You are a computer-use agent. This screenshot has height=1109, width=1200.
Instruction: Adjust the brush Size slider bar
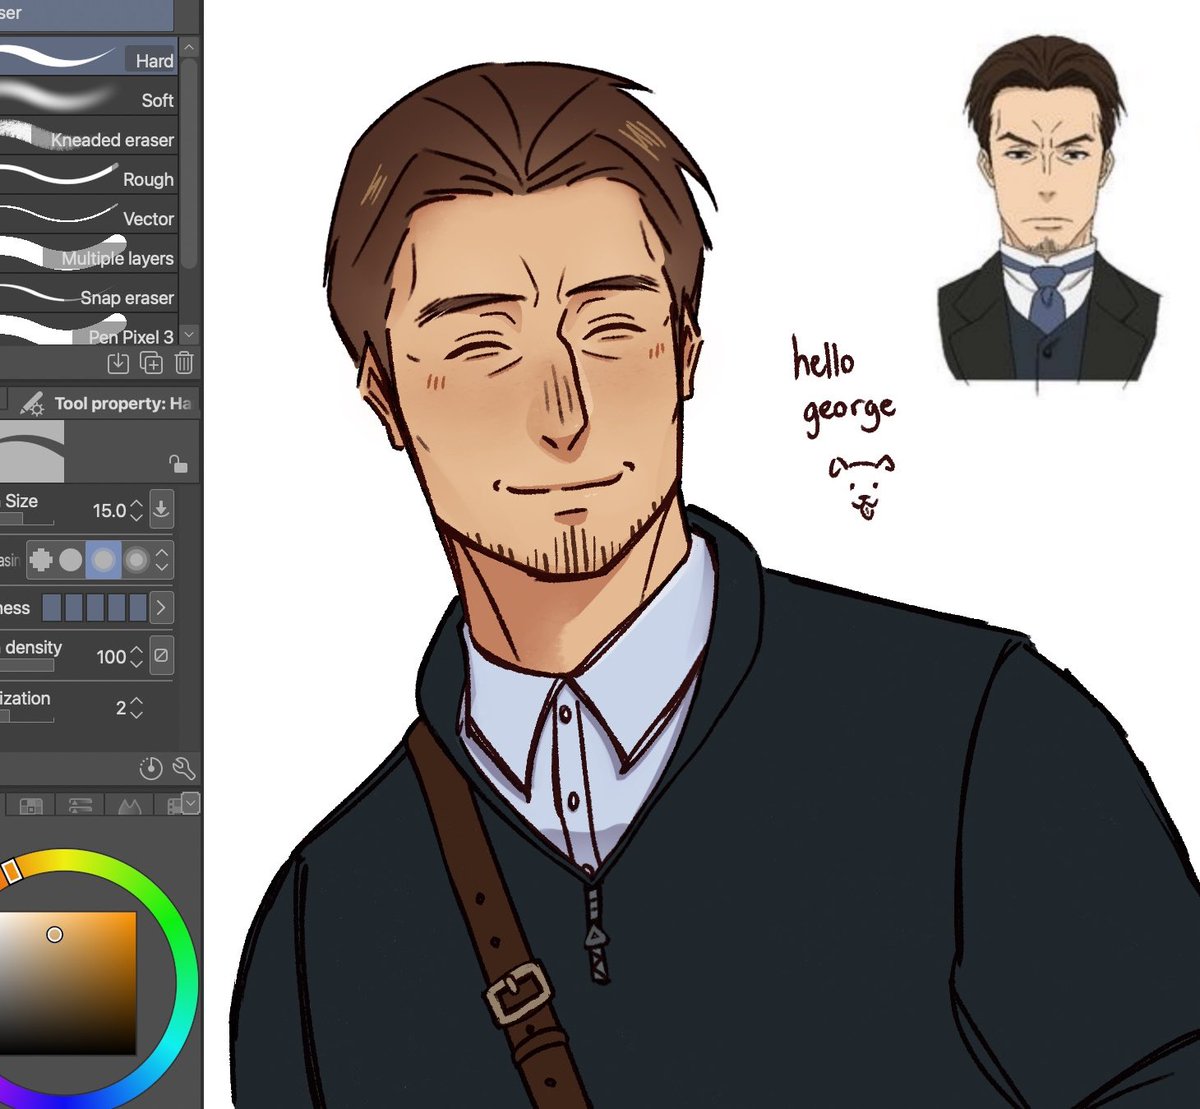tap(27, 520)
